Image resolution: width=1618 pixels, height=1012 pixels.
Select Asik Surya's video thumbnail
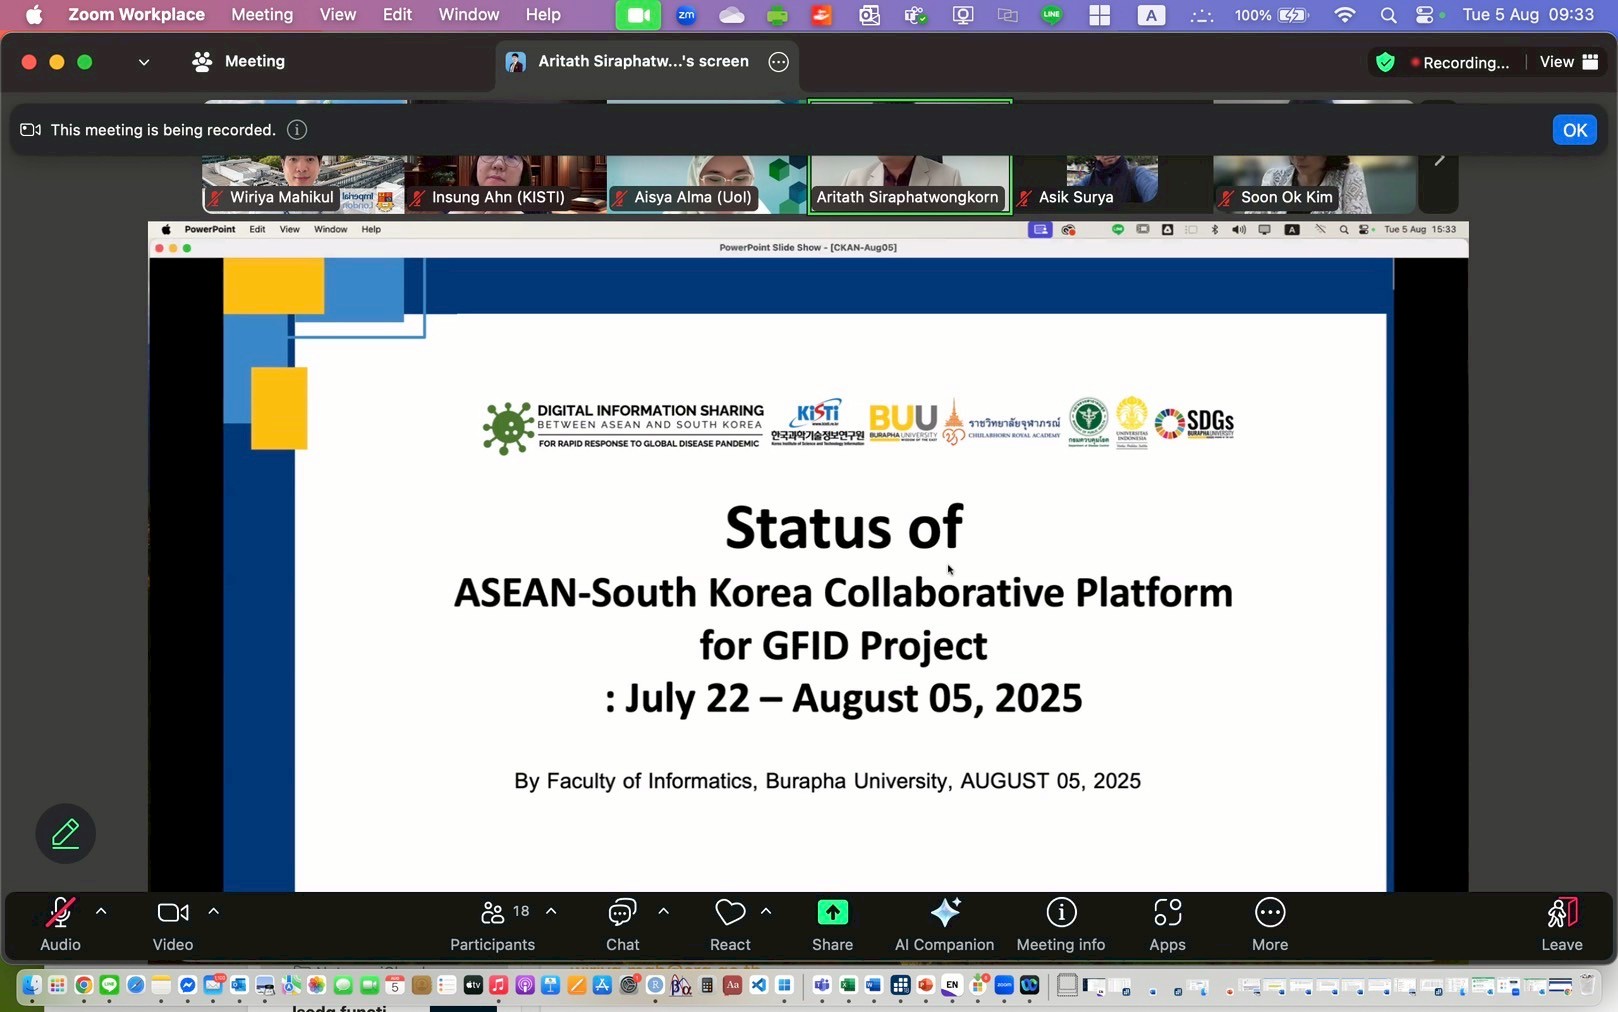[x=1112, y=184]
